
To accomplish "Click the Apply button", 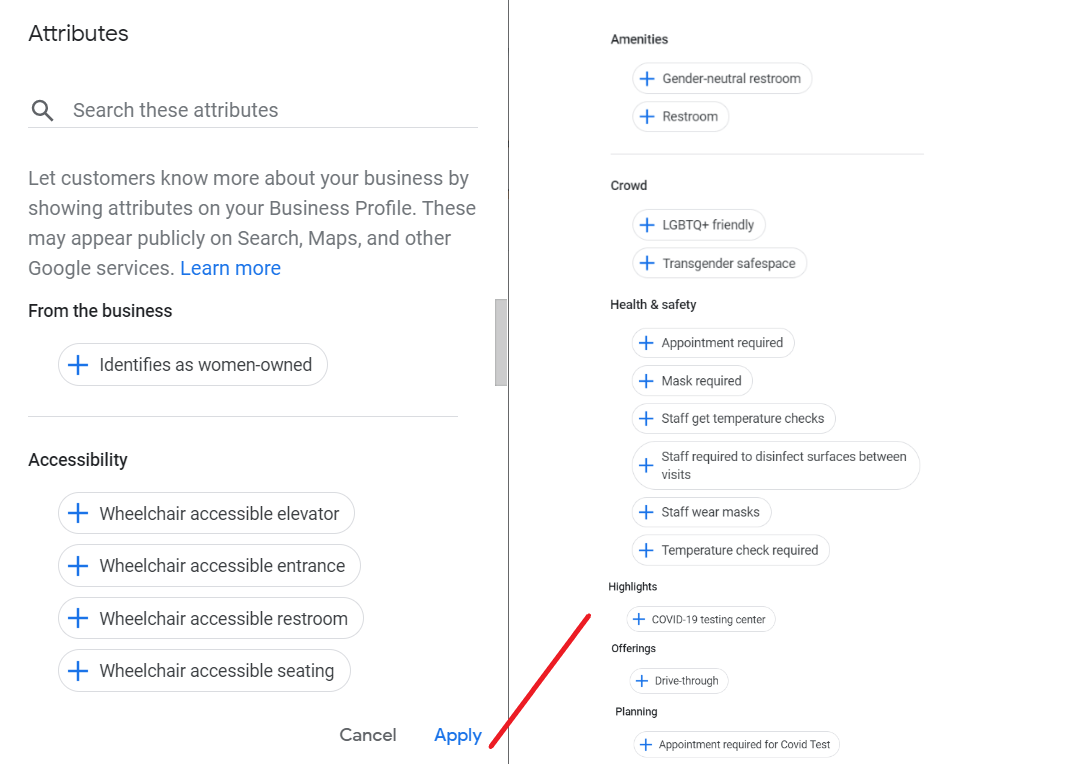I will (x=457, y=735).
